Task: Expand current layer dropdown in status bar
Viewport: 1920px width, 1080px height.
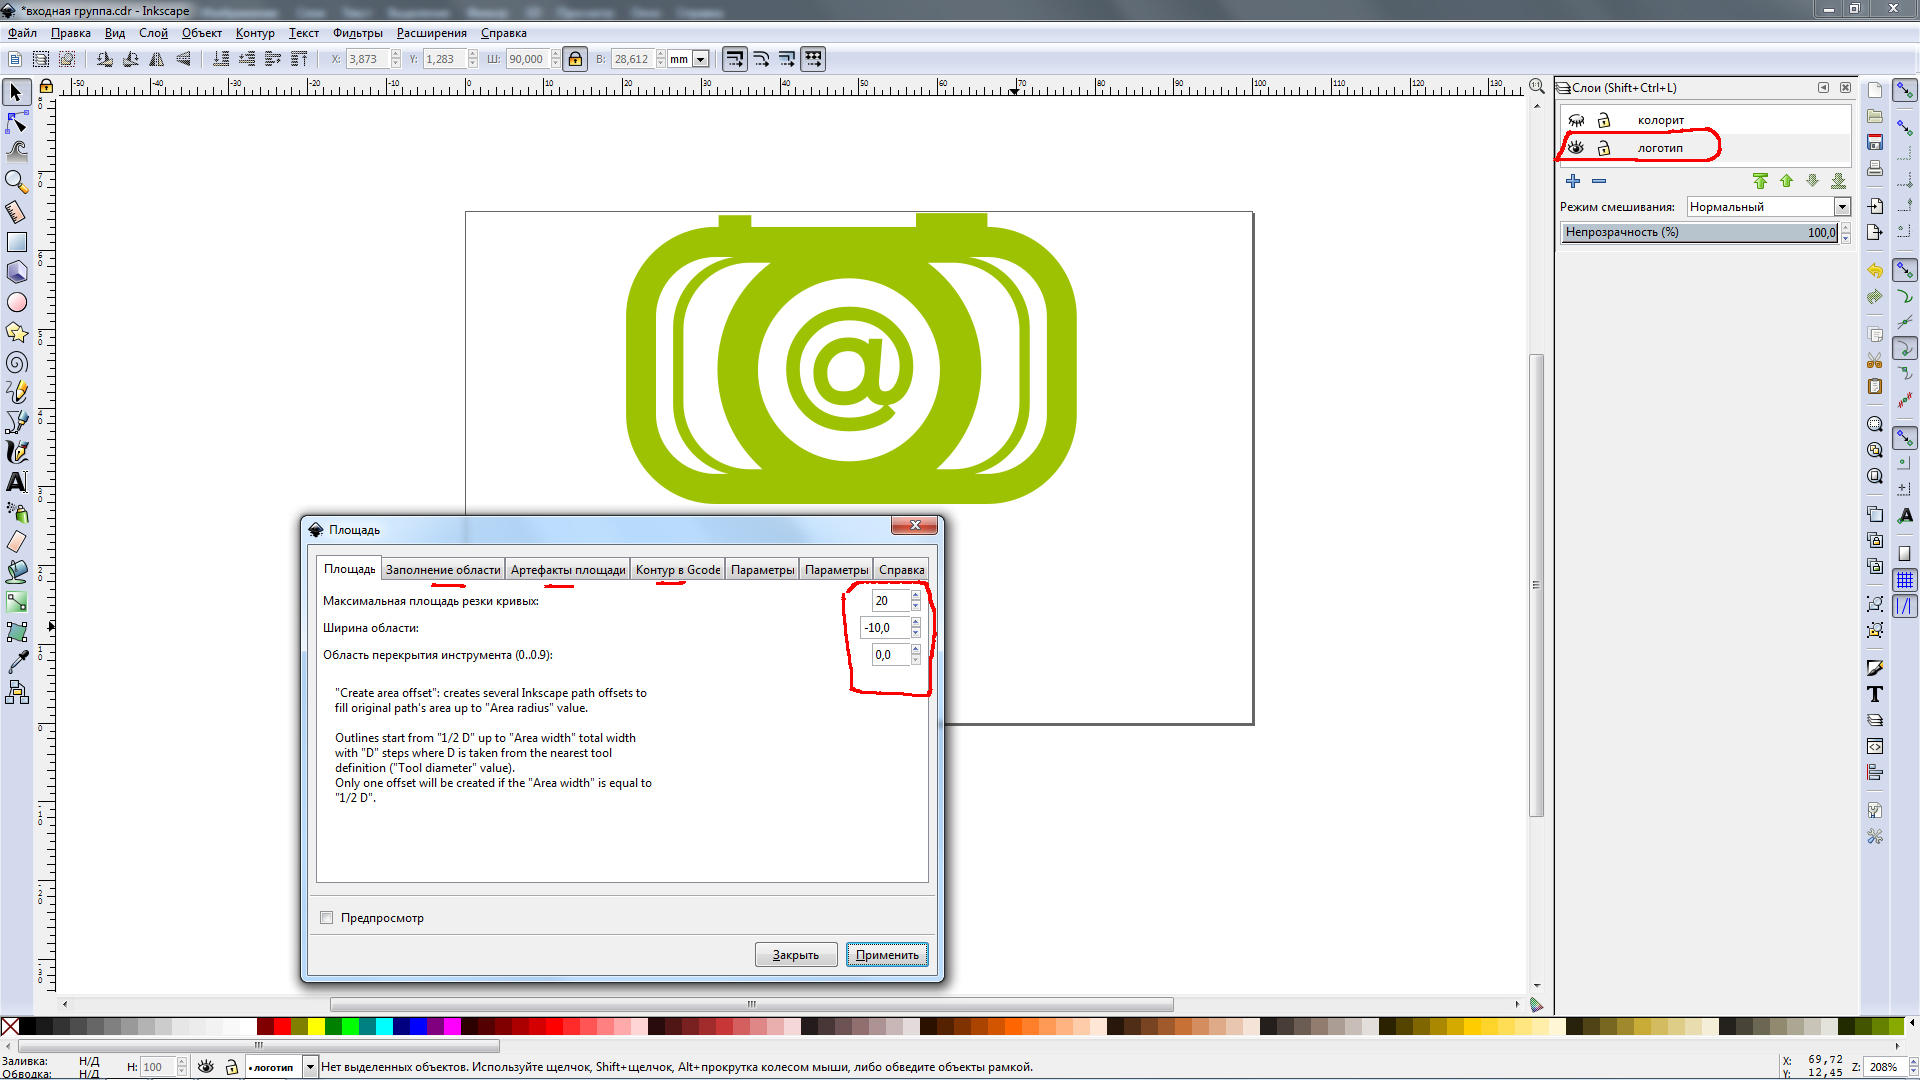Action: (x=310, y=1067)
